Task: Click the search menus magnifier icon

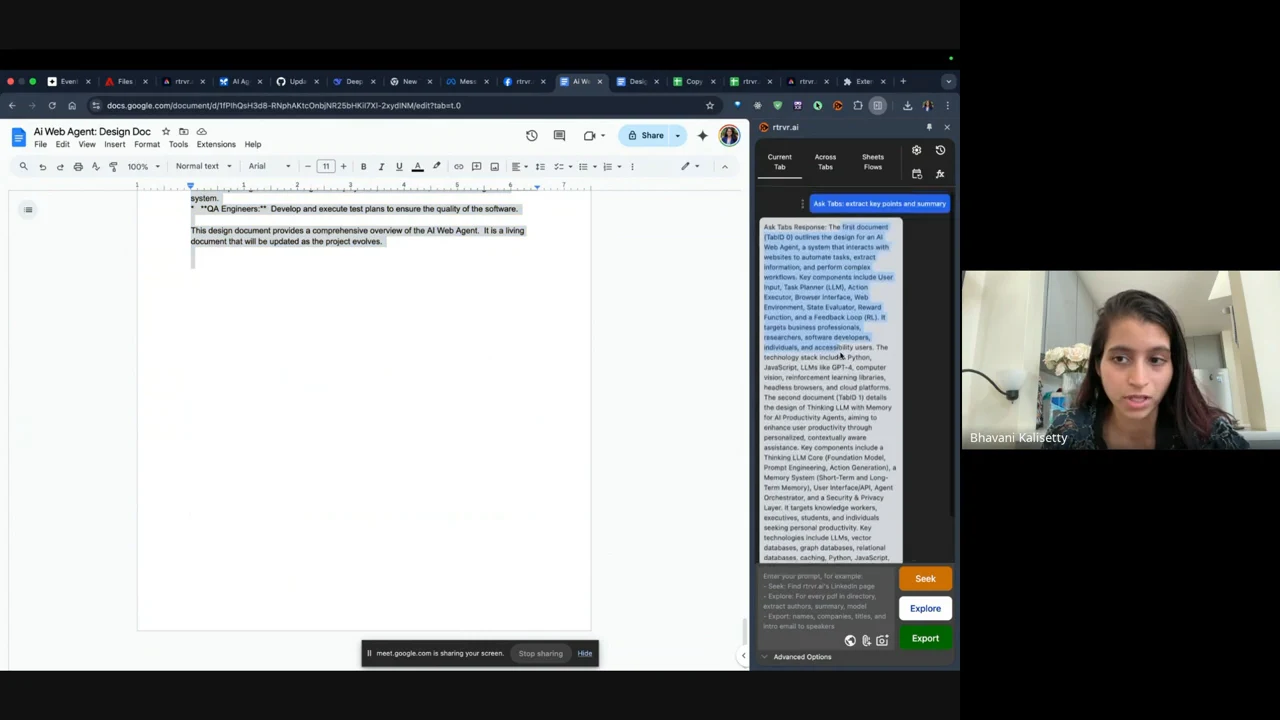Action: [23, 167]
